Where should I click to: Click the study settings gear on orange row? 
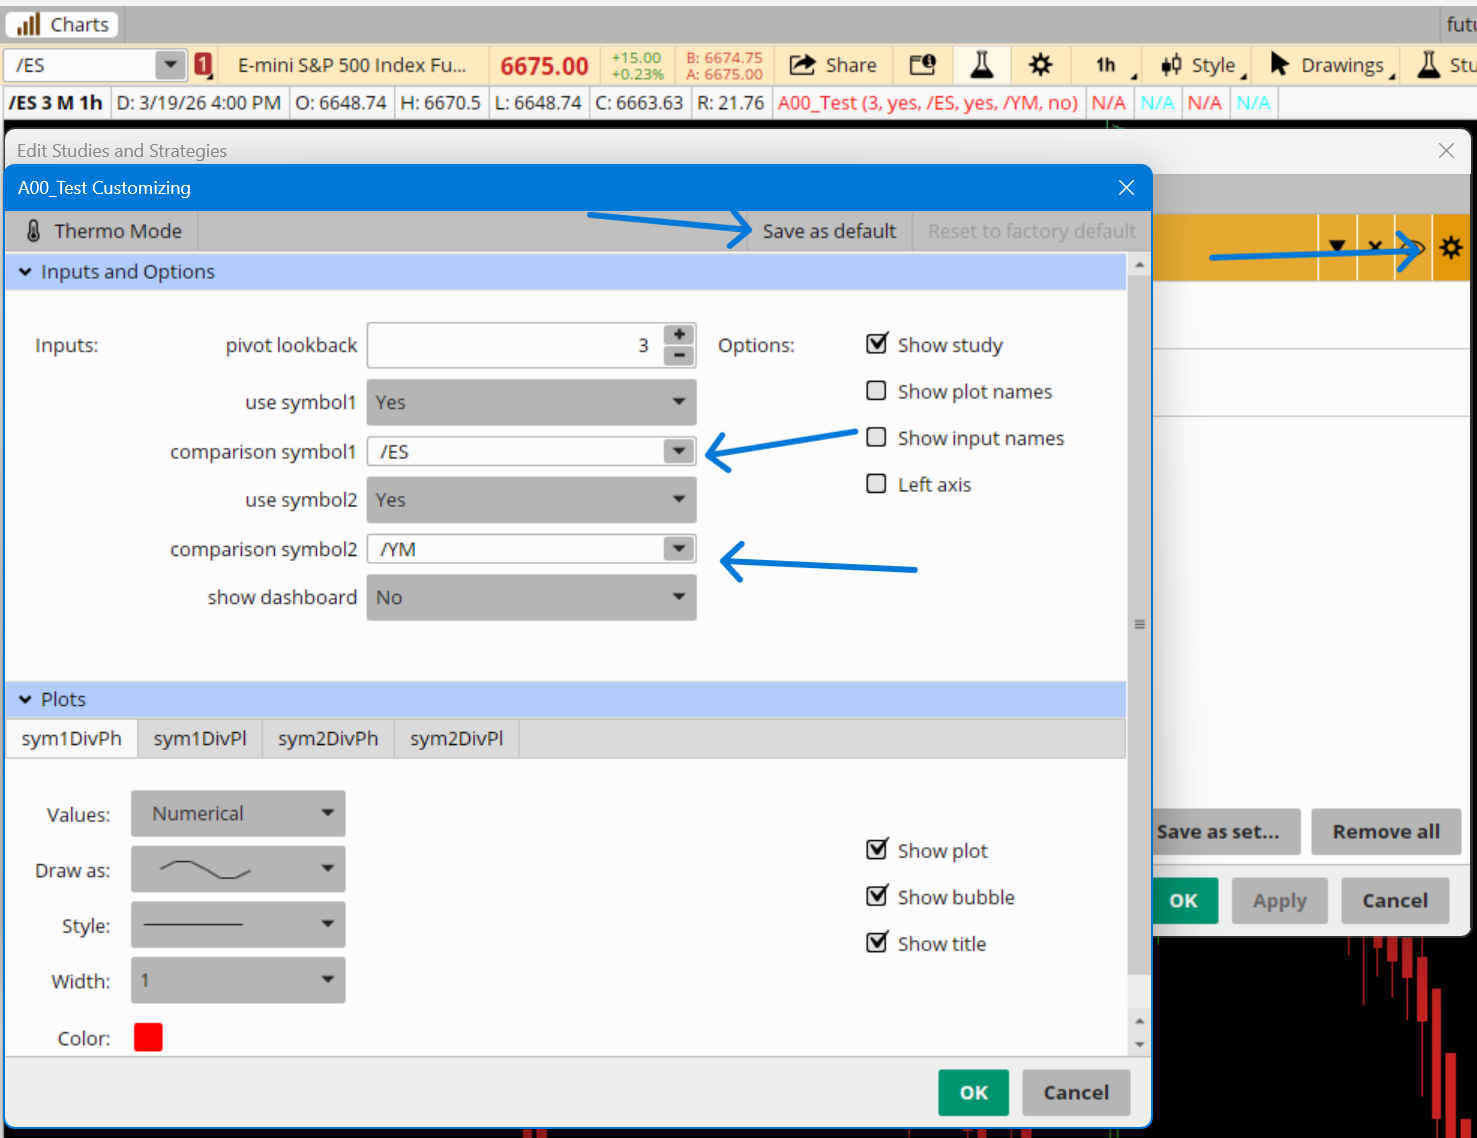1450,247
